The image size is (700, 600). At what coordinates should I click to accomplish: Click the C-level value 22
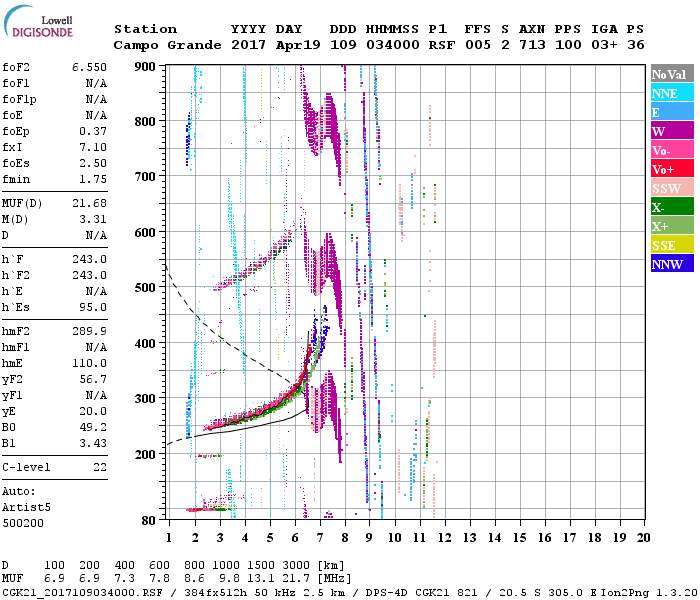[x=100, y=467]
